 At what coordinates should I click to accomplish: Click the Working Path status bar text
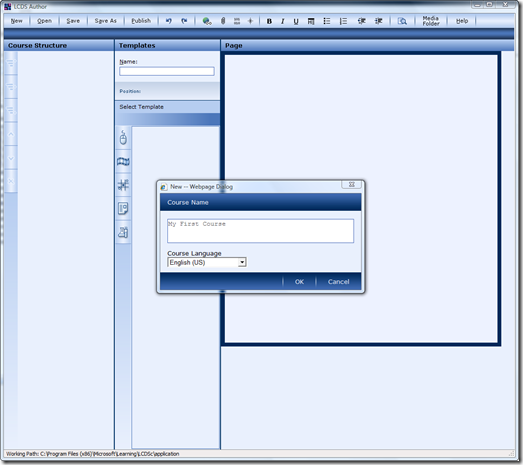tap(93, 454)
